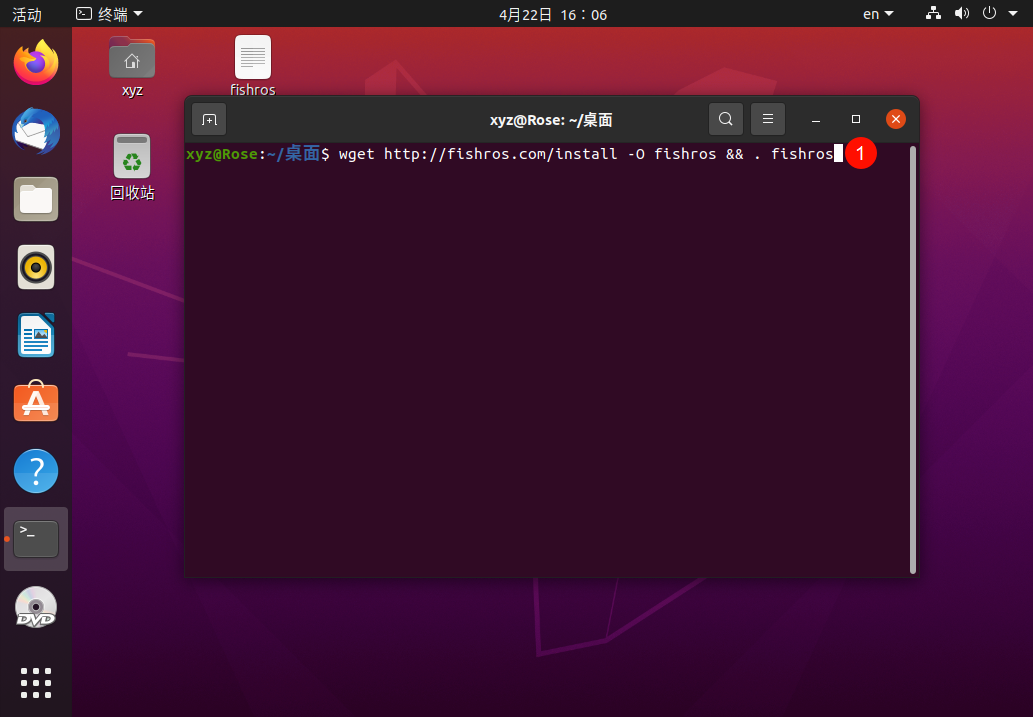Open the Files manager in the dock
The height and width of the screenshot is (717, 1033).
point(36,199)
